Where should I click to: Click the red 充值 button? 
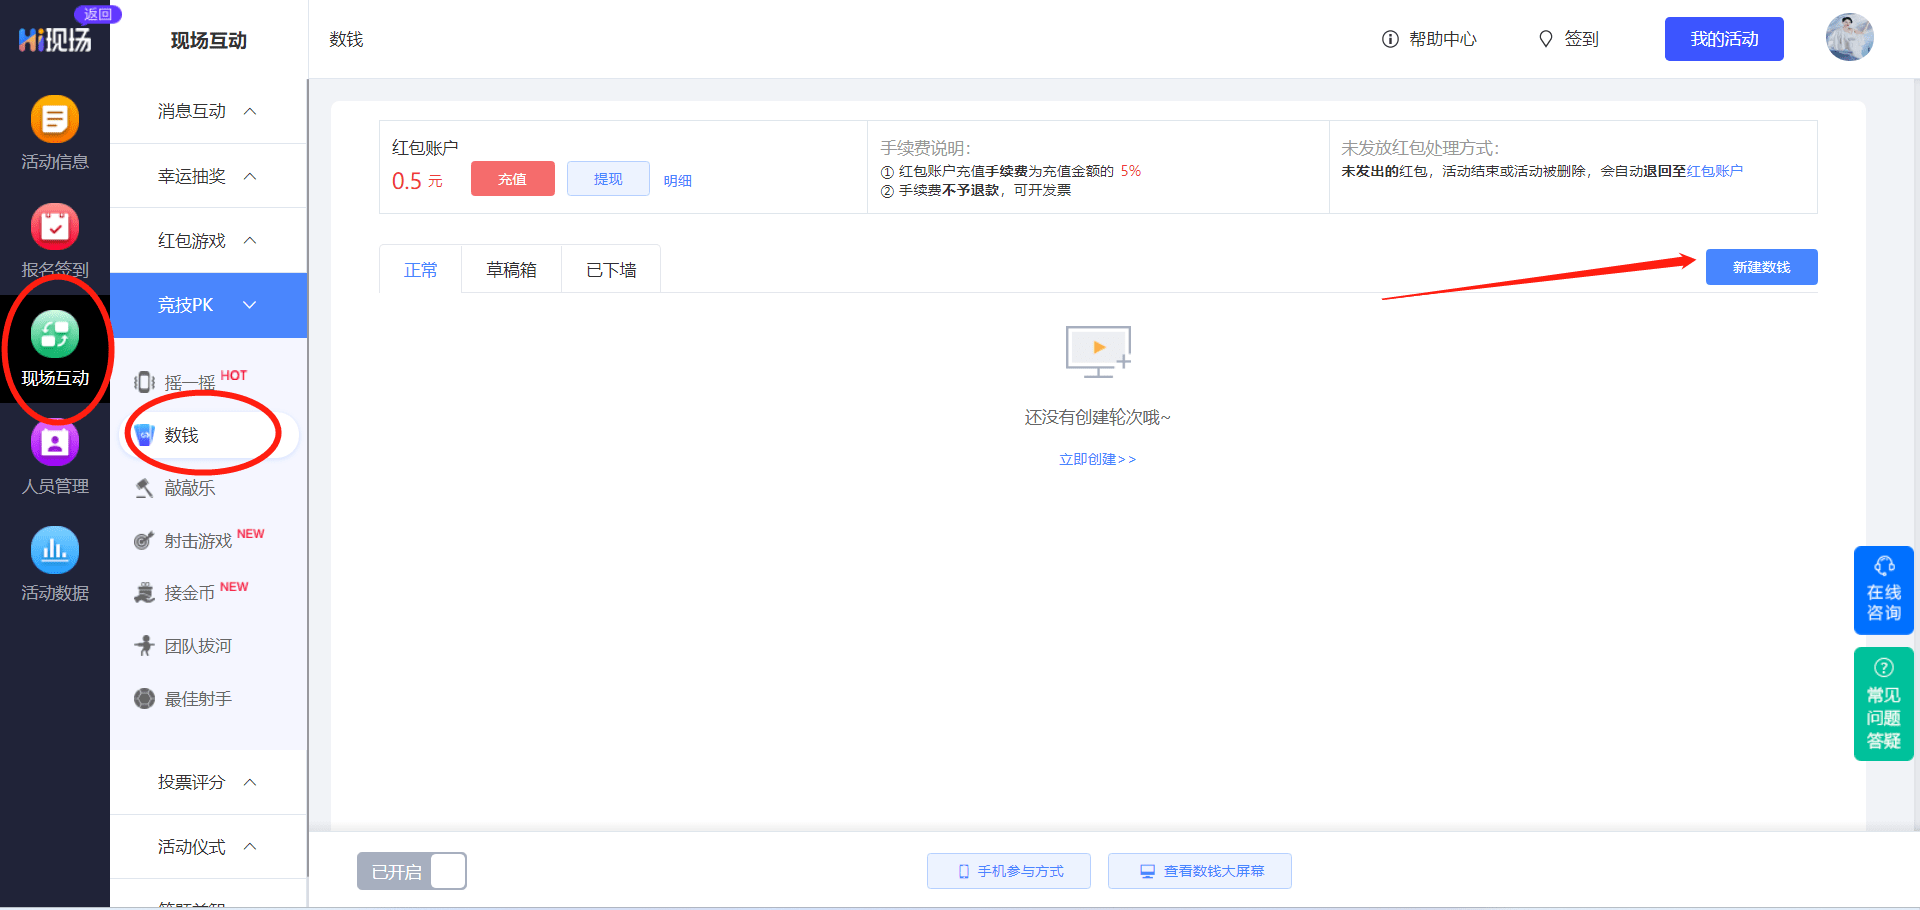512,179
